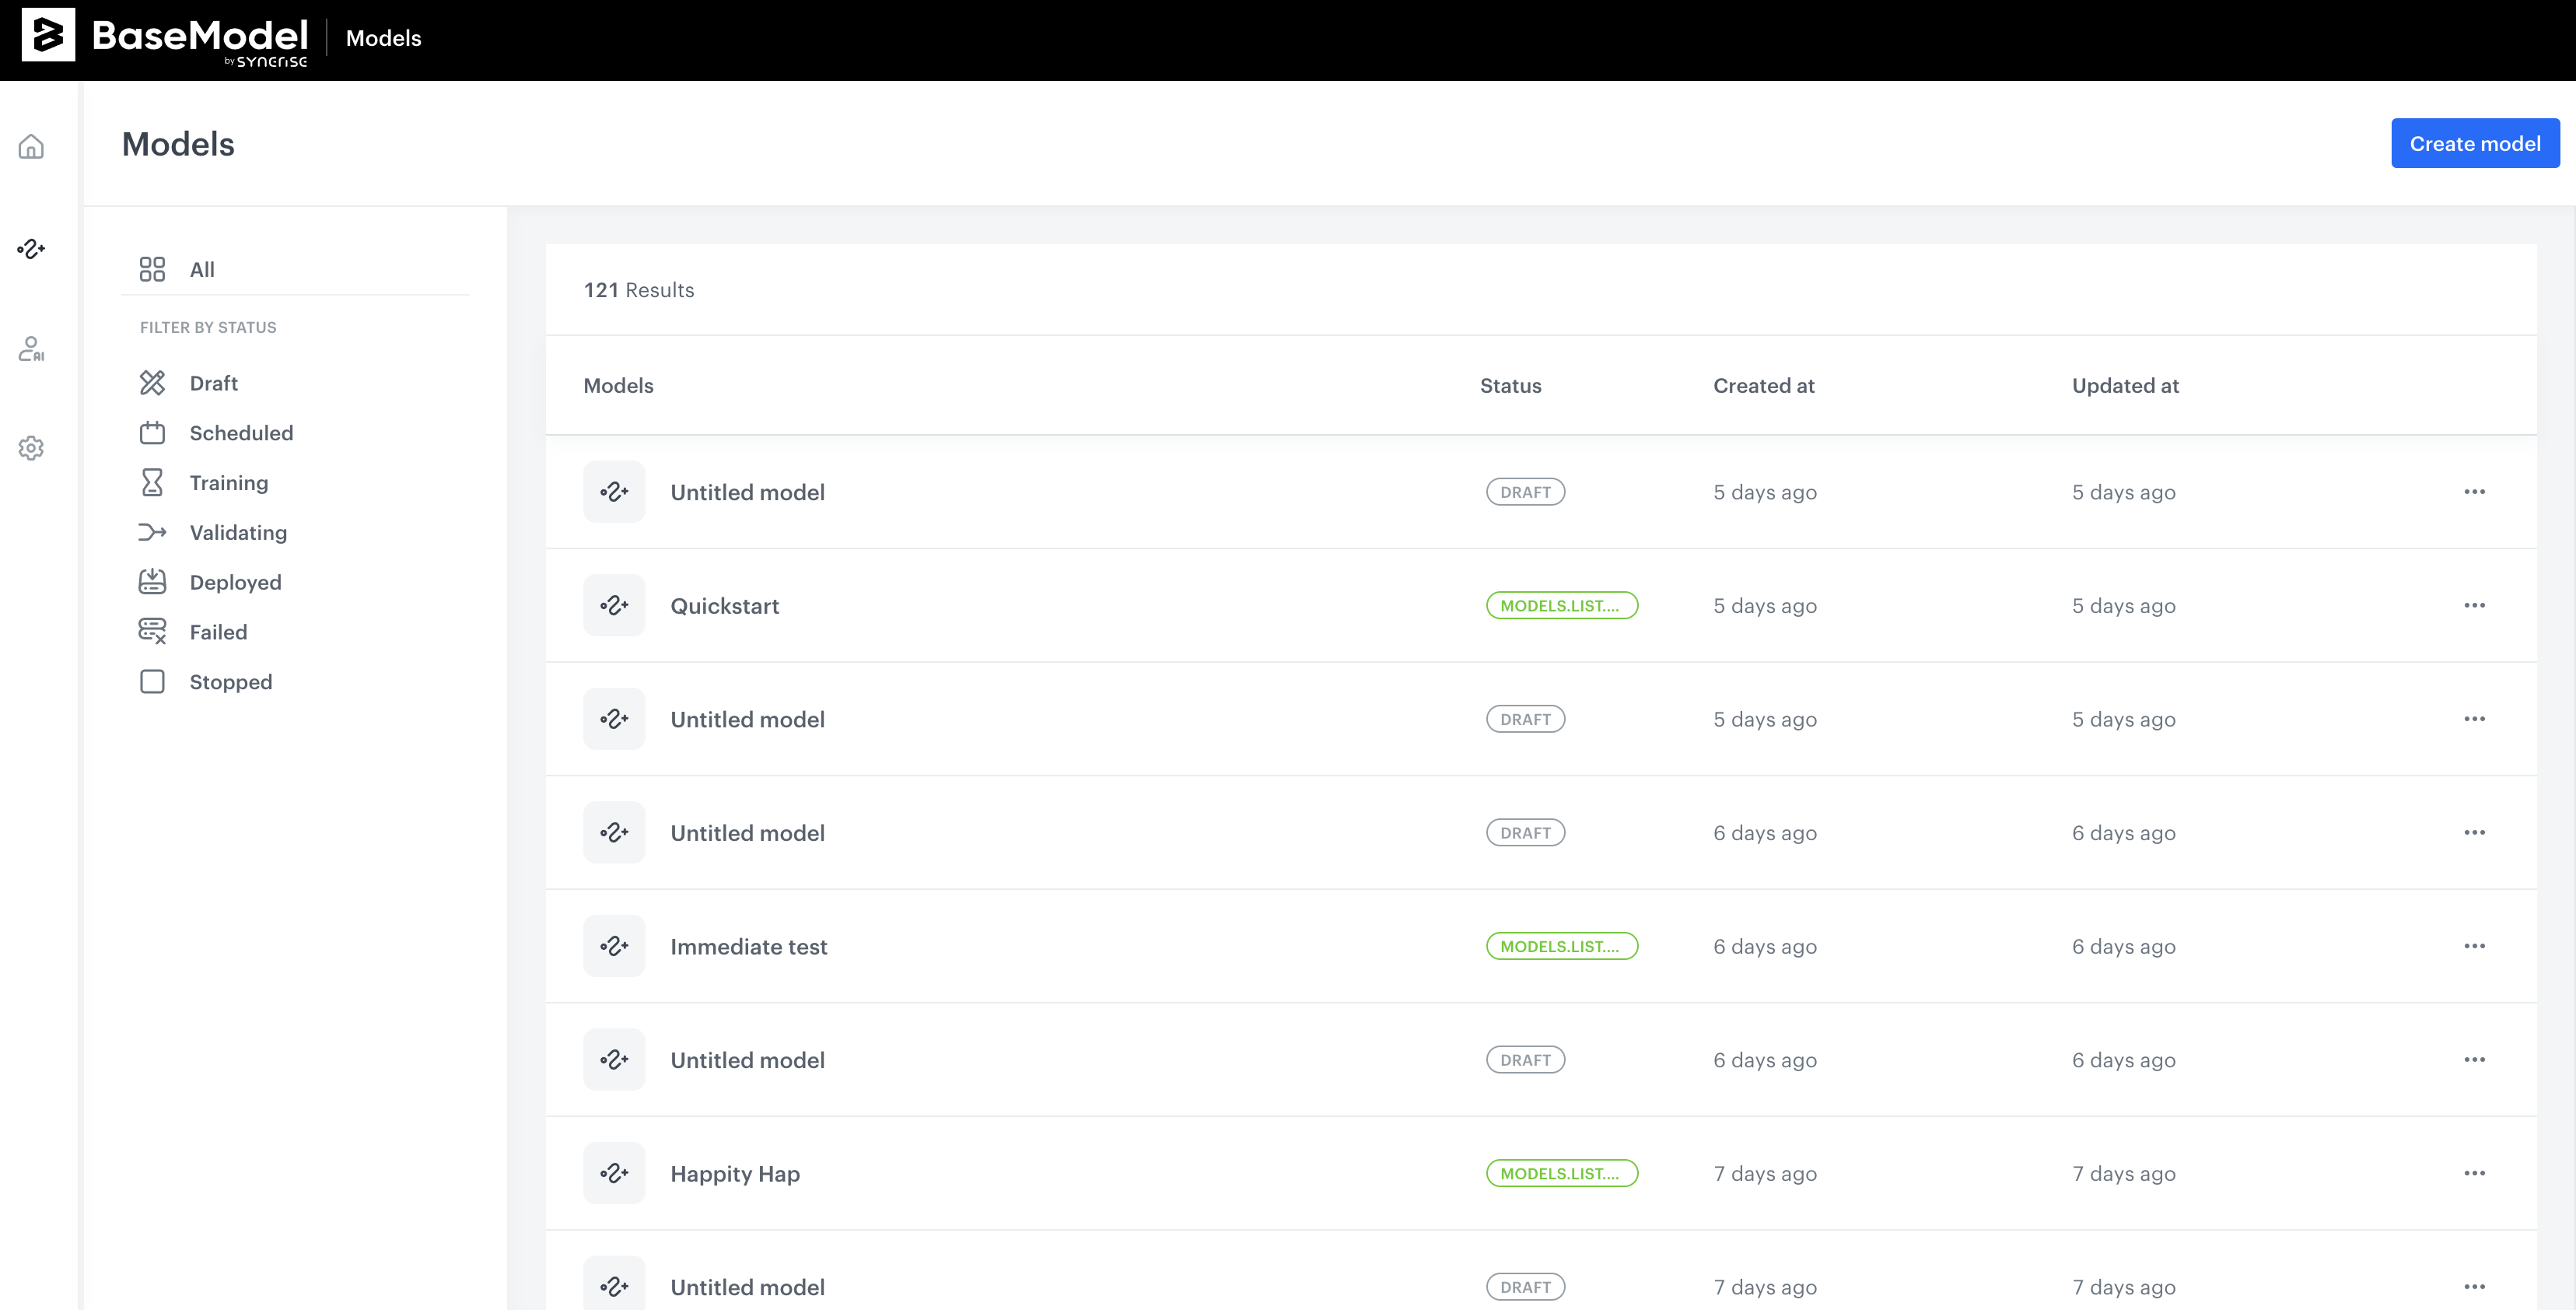Filter models by Scheduled status
Image resolution: width=2576 pixels, height=1310 pixels.
coord(241,433)
